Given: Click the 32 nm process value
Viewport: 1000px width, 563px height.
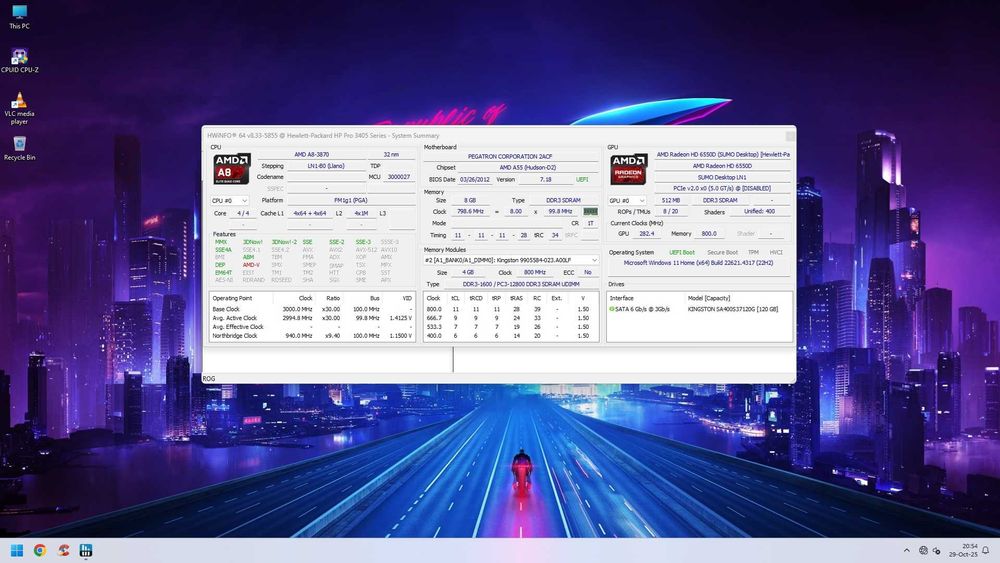Looking at the screenshot, I should (392, 154).
